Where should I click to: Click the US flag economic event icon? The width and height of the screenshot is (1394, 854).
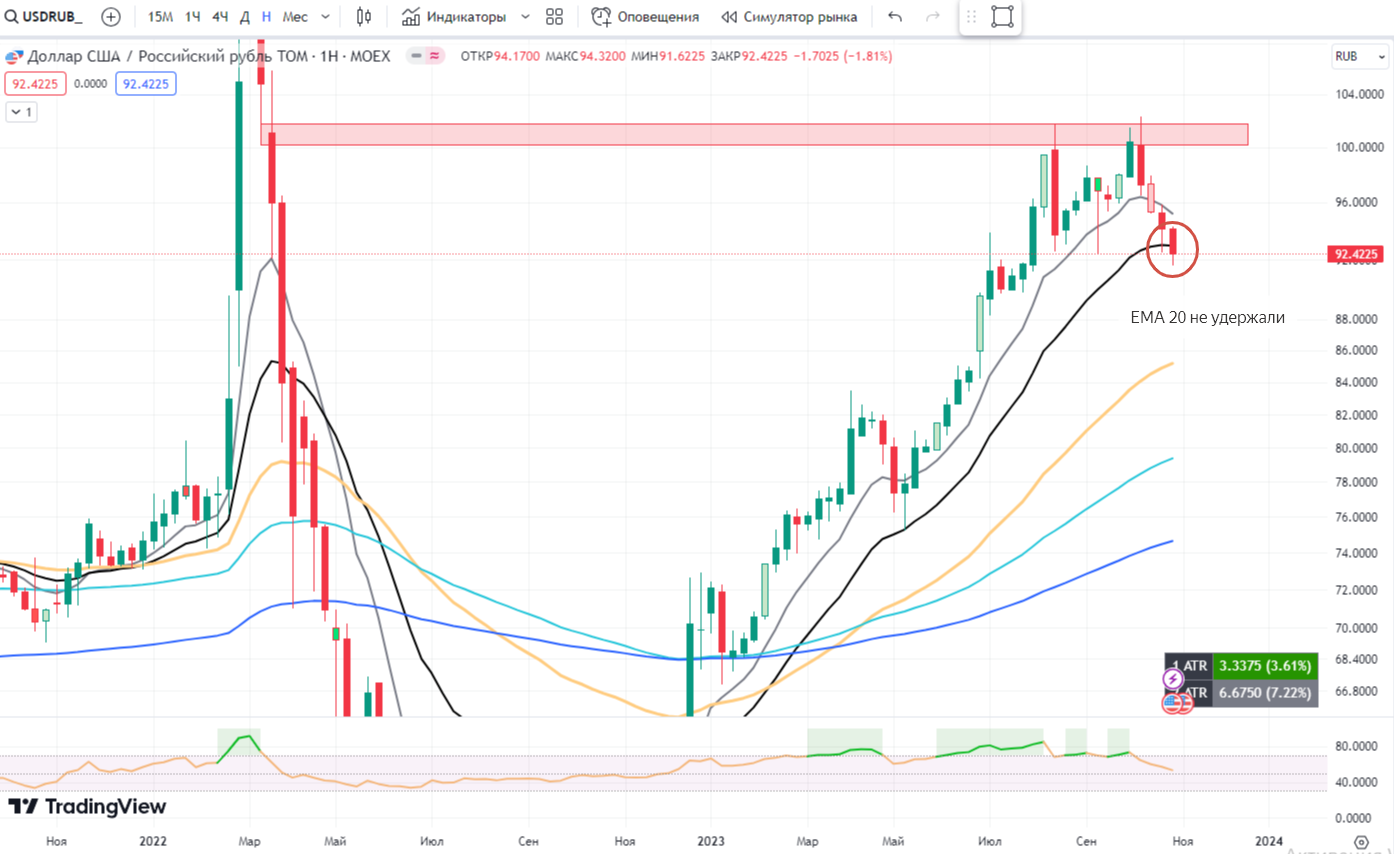pos(1172,703)
